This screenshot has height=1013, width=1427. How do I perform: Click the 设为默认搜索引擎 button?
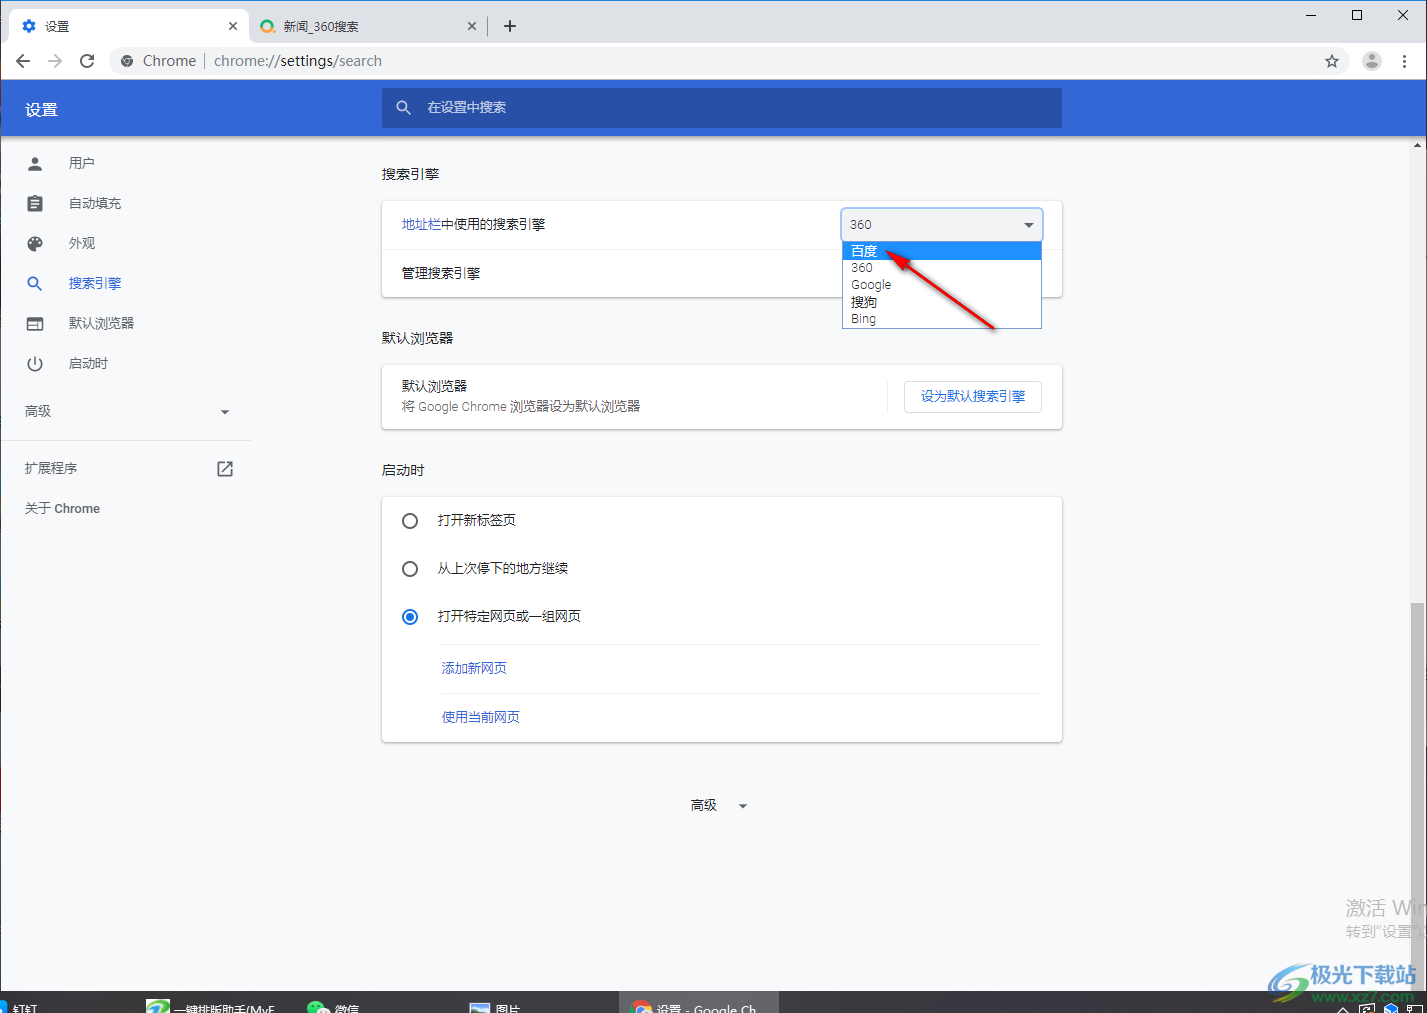(x=973, y=397)
